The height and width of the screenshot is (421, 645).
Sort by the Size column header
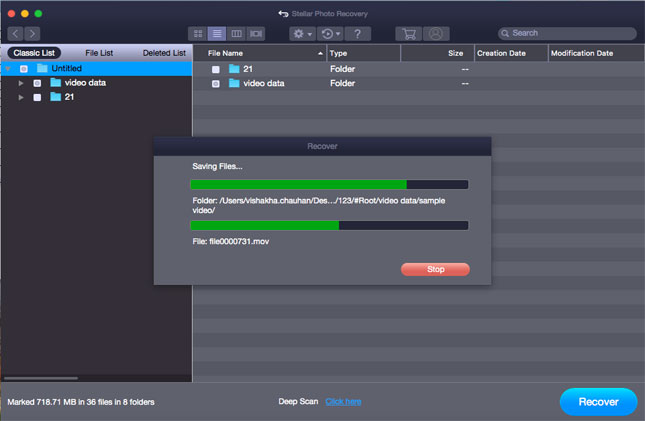(x=438, y=53)
